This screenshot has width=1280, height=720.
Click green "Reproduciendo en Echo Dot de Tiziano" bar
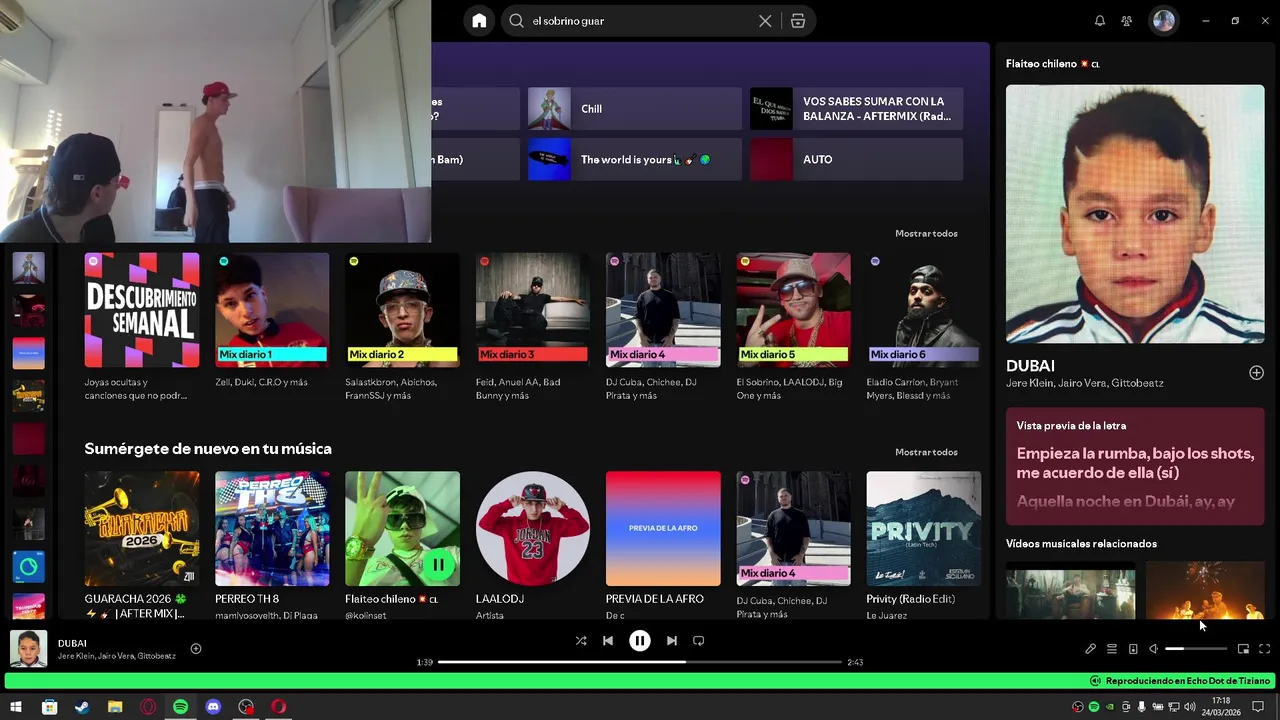tap(640, 681)
